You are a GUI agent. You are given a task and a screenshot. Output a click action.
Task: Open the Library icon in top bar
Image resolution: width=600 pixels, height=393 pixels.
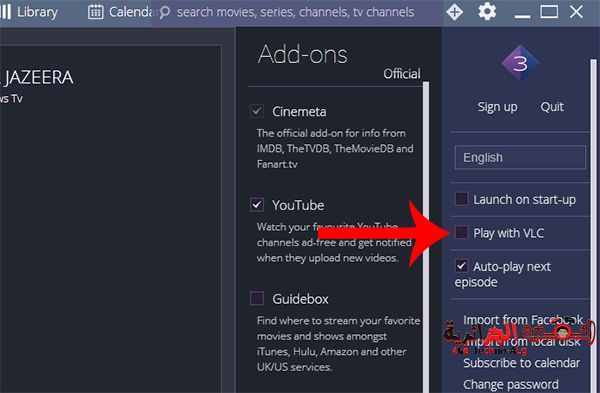(x=5, y=12)
